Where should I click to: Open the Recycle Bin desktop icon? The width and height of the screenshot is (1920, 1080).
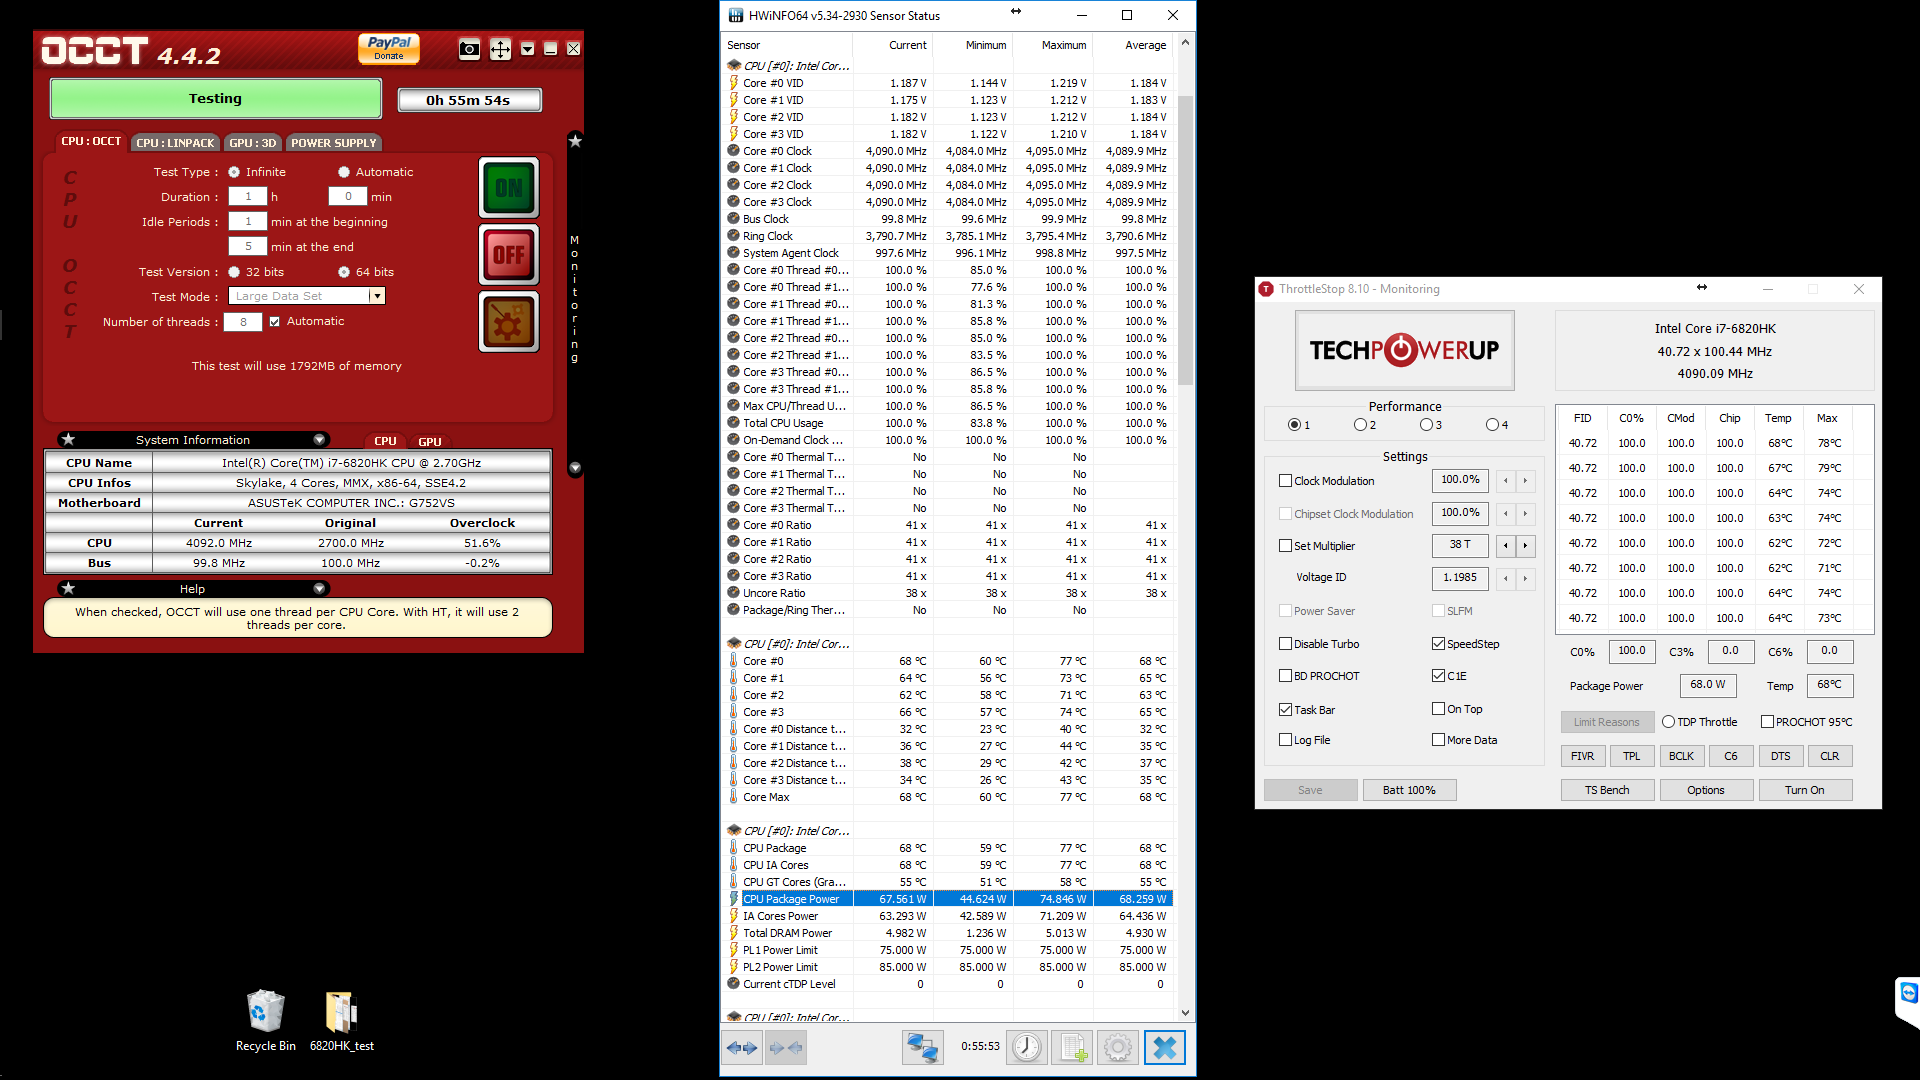pyautogui.click(x=265, y=1021)
